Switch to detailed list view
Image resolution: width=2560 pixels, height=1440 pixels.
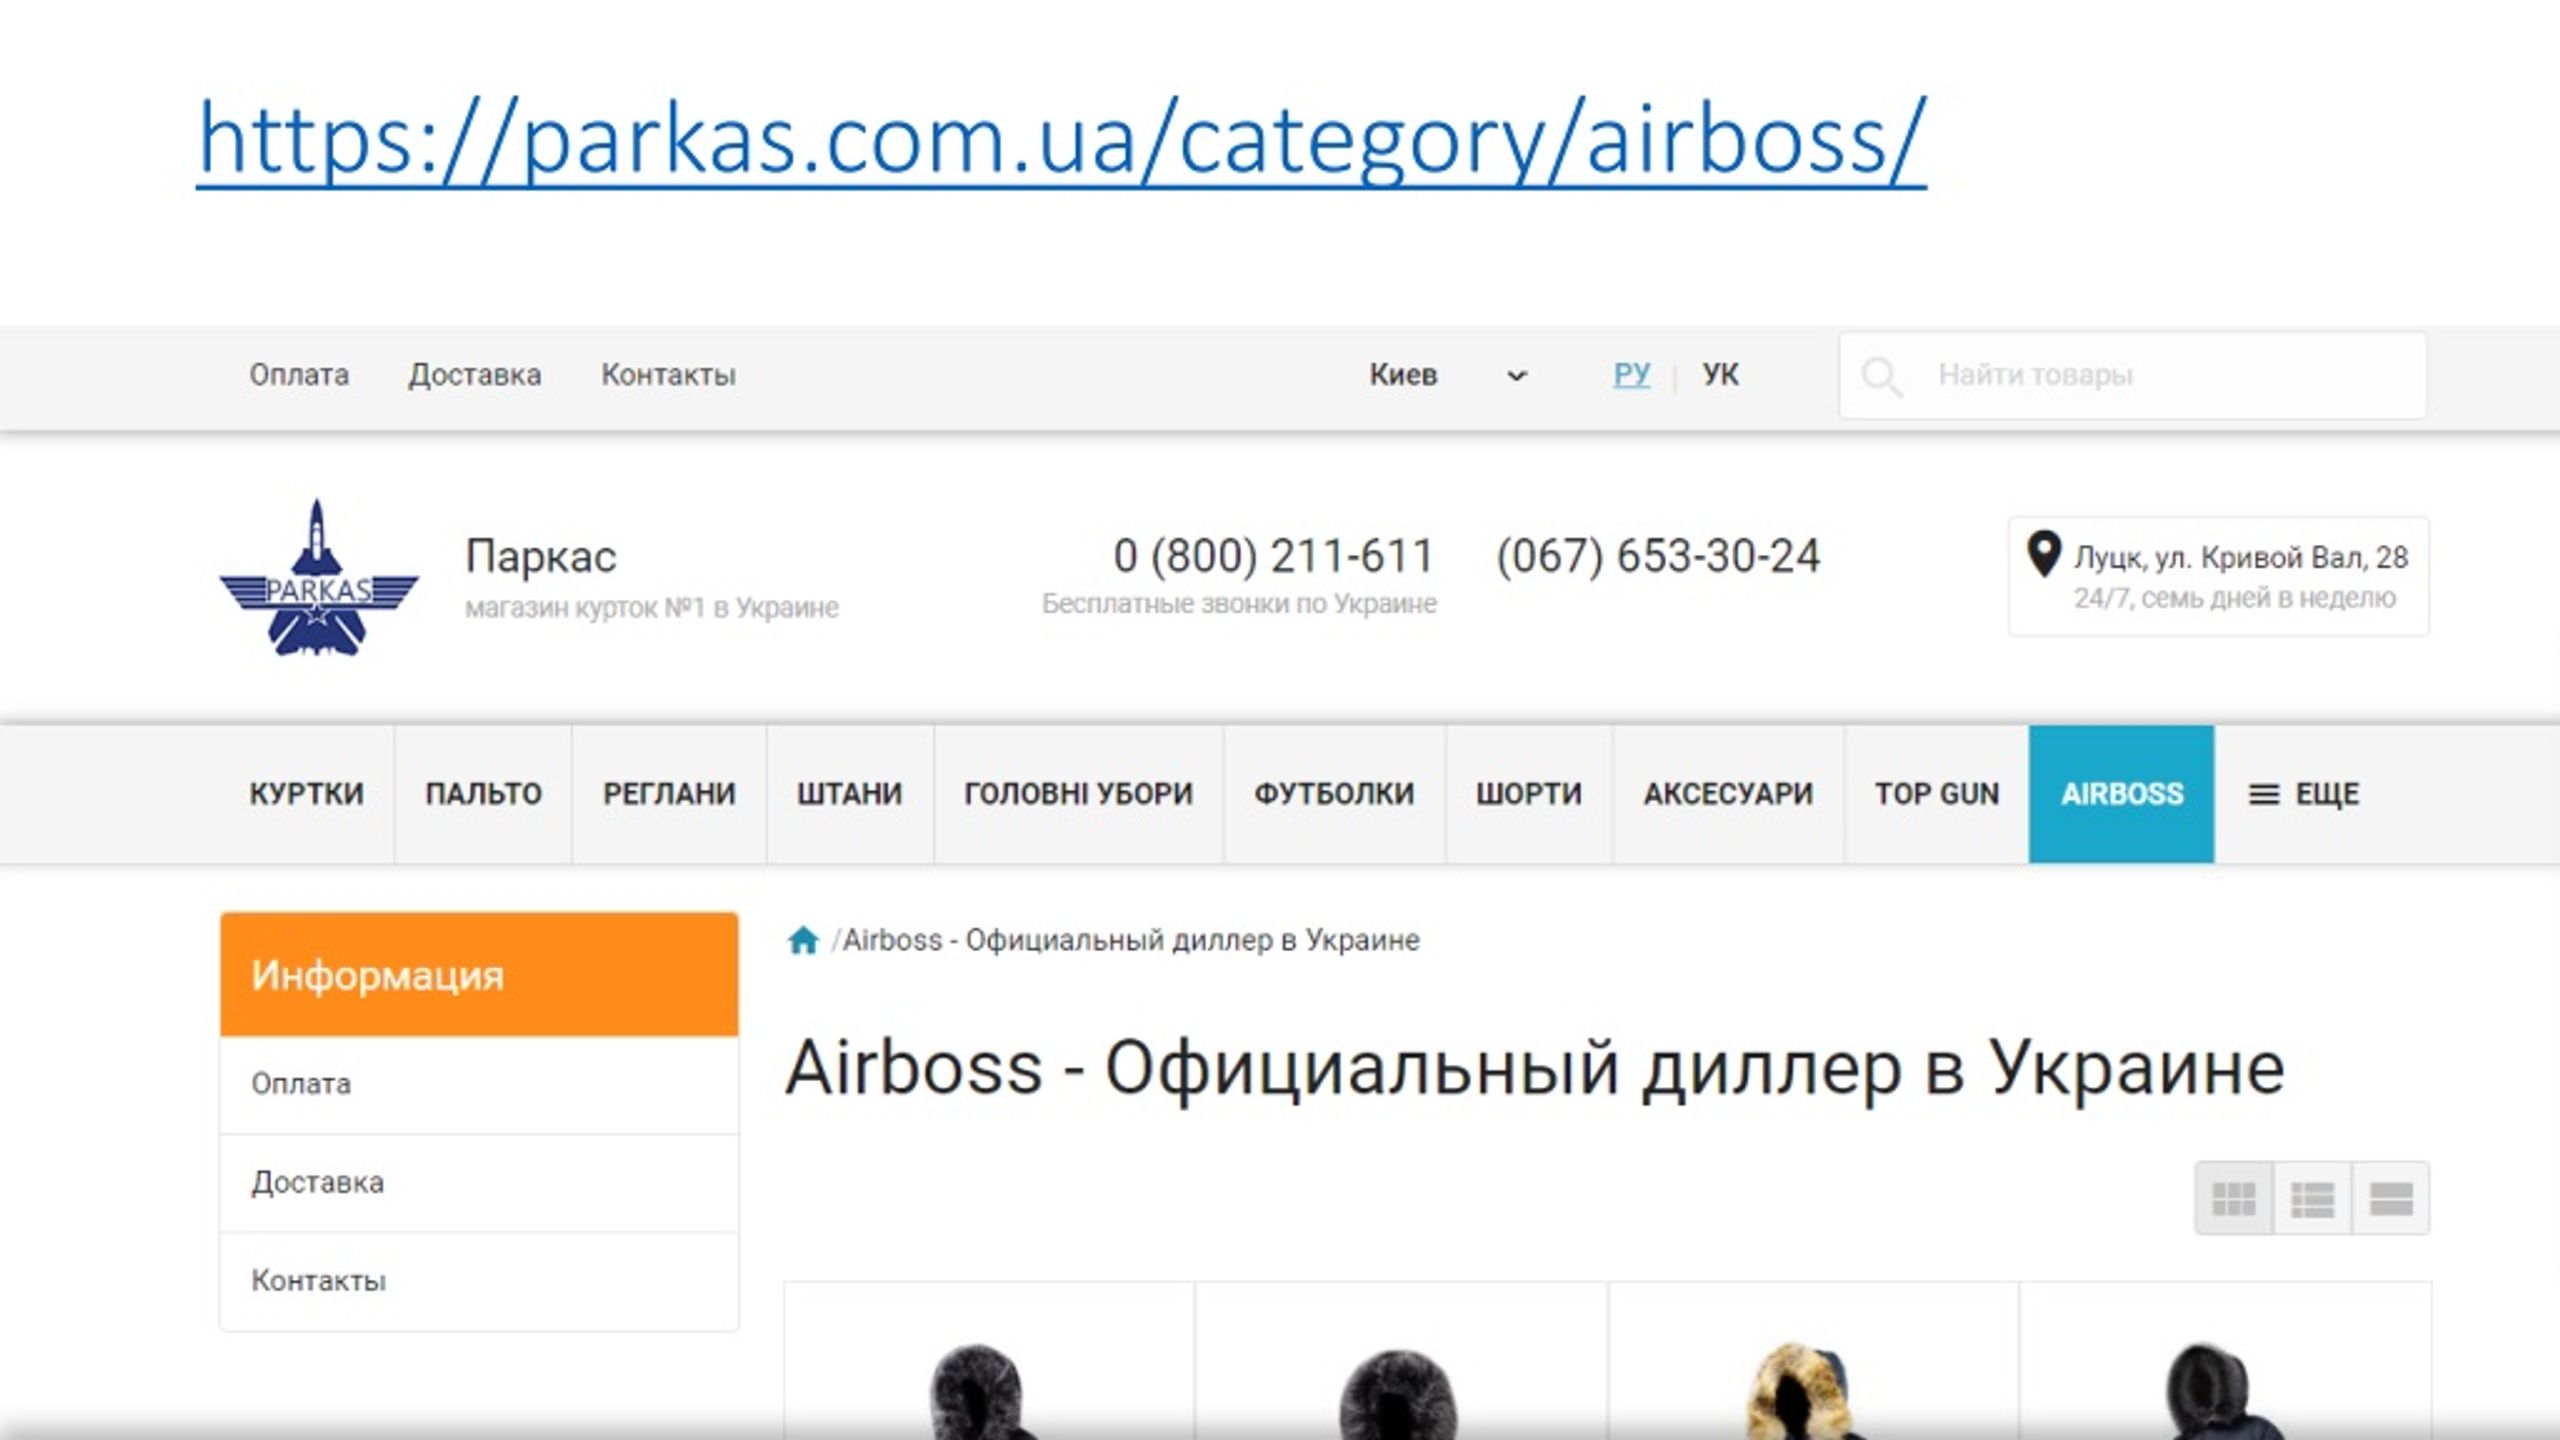tap(2312, 1198)
